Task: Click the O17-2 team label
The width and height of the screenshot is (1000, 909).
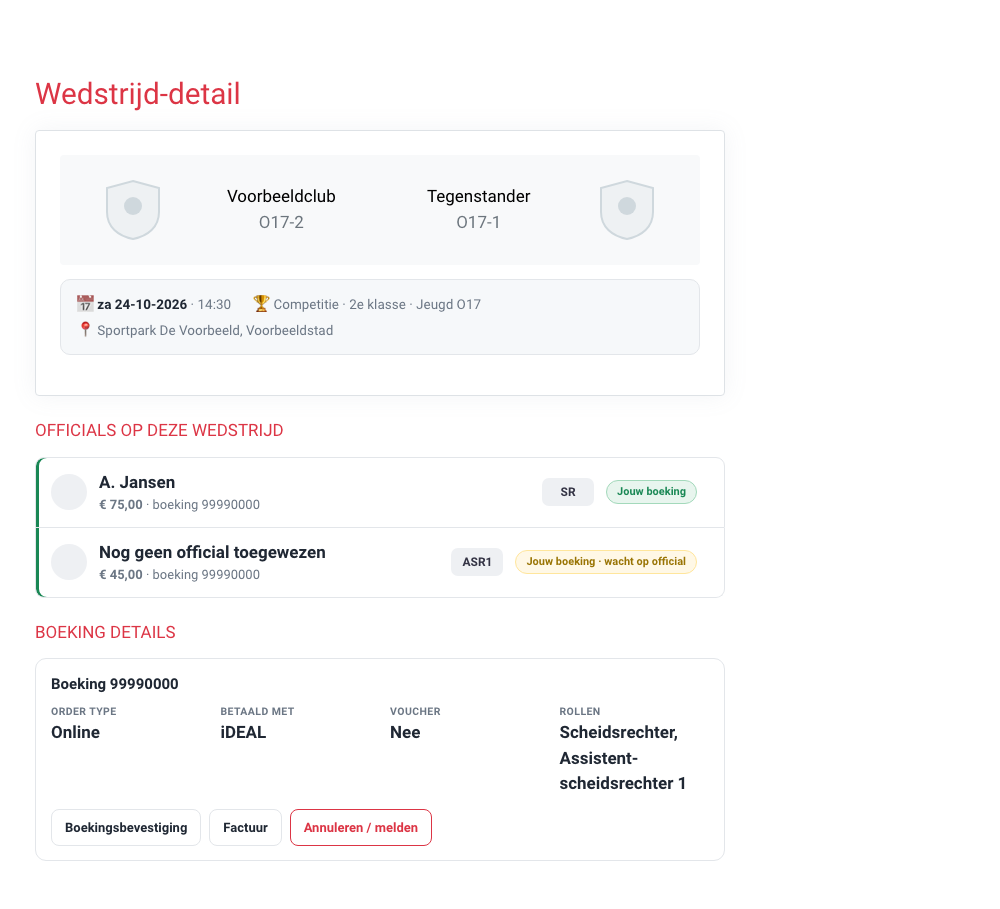Action: tap(281, 223)
